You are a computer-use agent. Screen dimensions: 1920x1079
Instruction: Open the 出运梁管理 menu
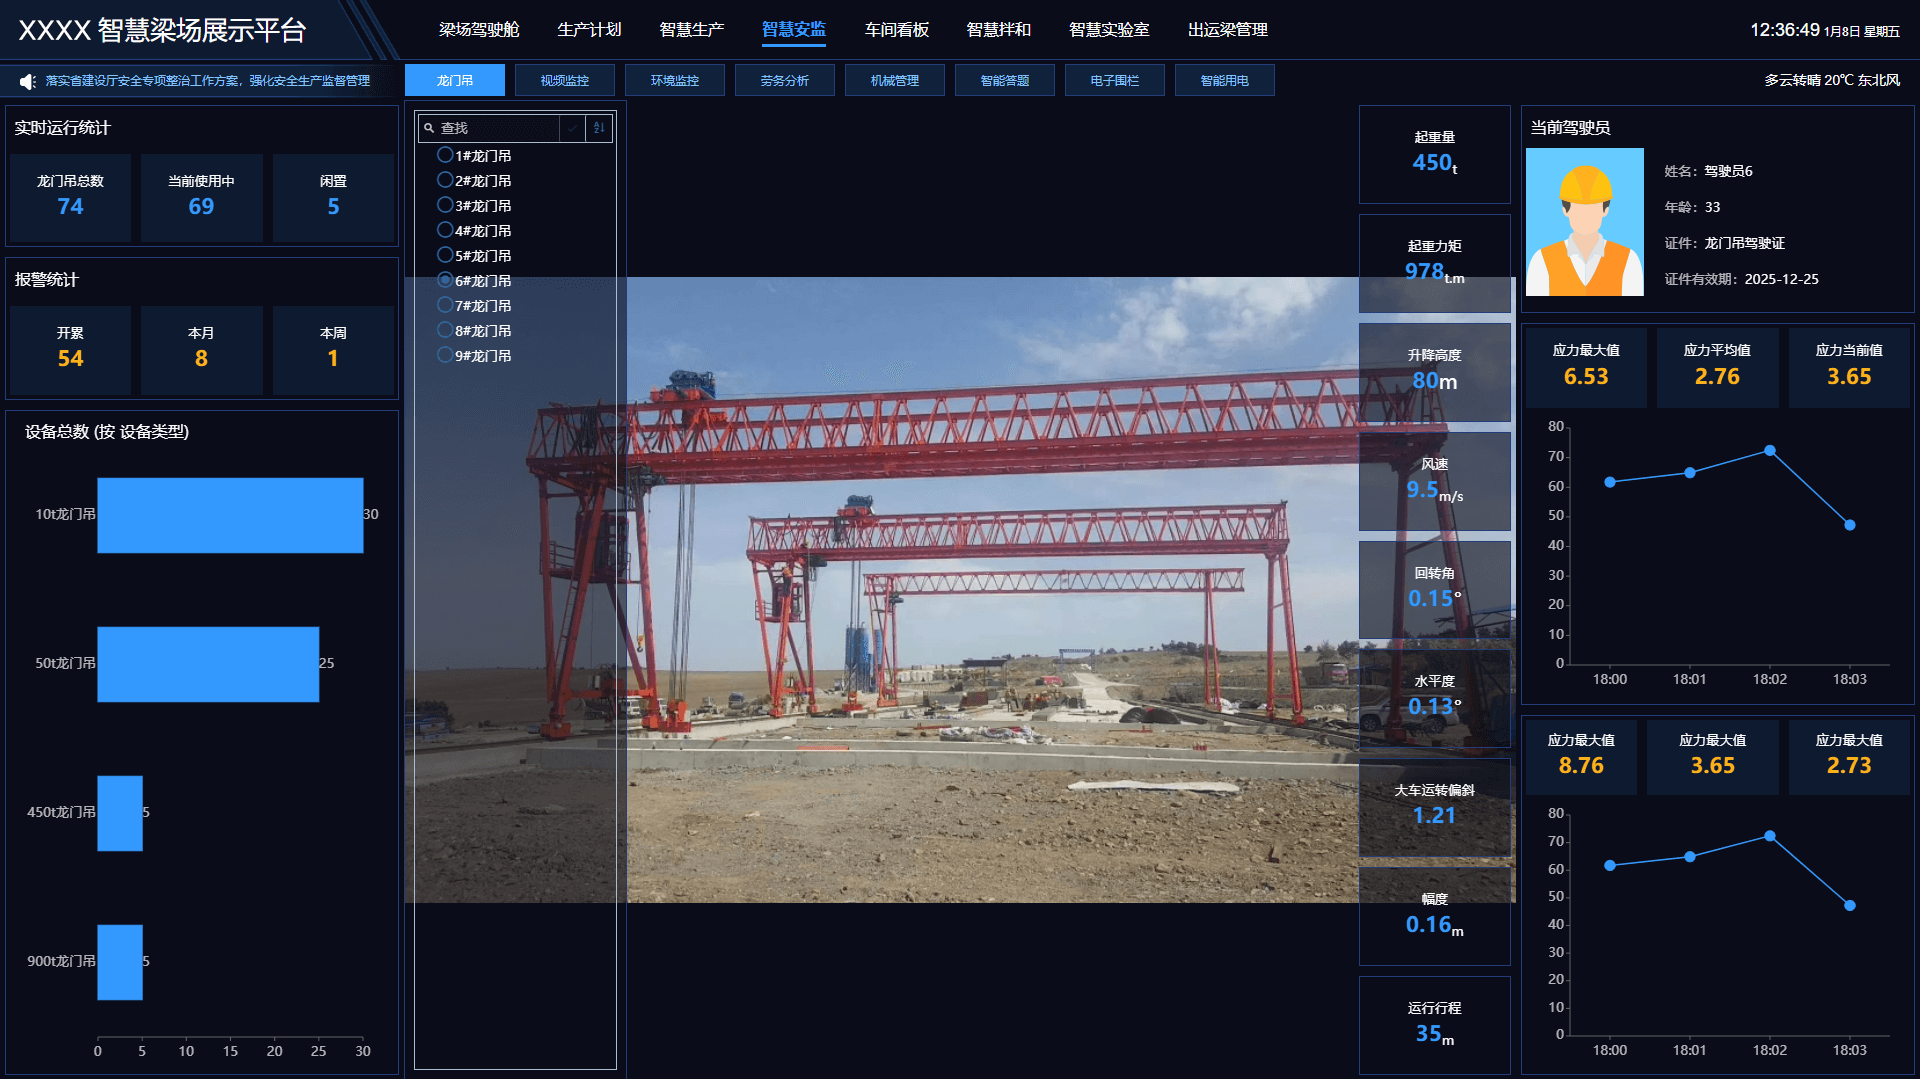pos(1227,30)
